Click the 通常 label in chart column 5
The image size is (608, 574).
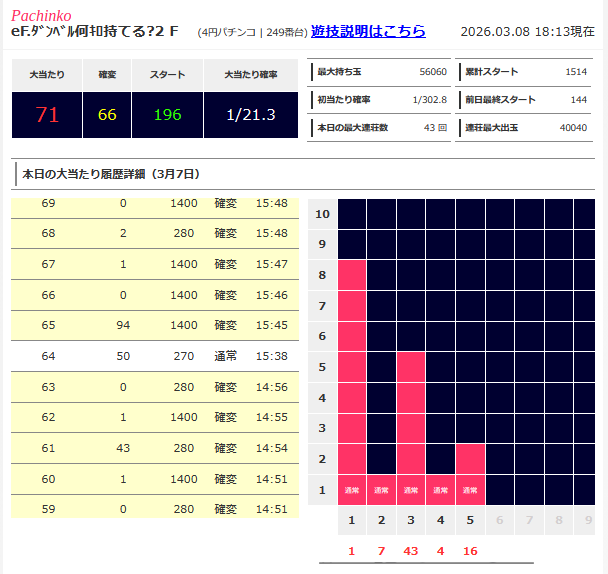[x=470, y=491]
